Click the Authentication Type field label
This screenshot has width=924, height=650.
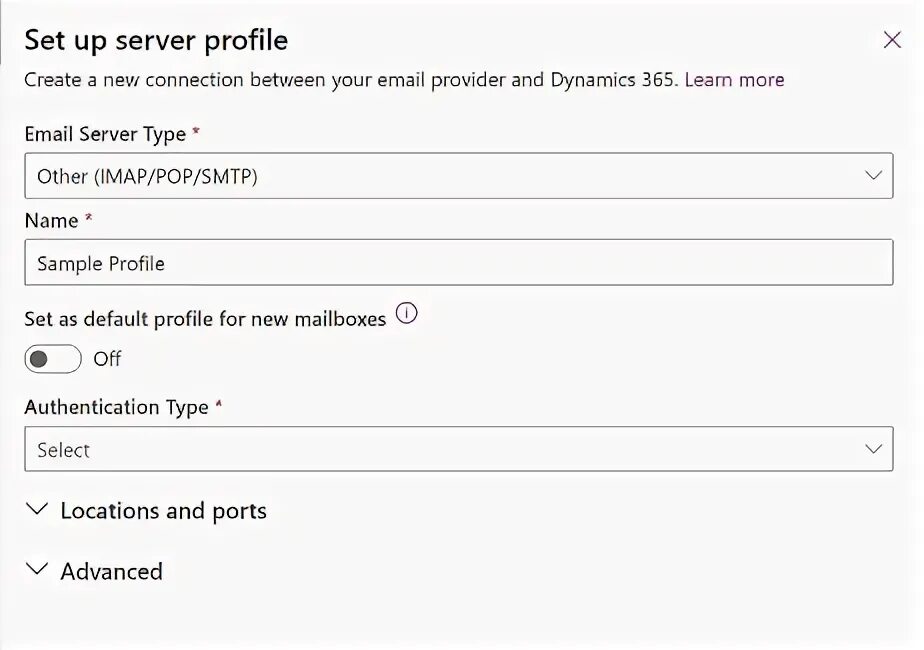point(116,407)
